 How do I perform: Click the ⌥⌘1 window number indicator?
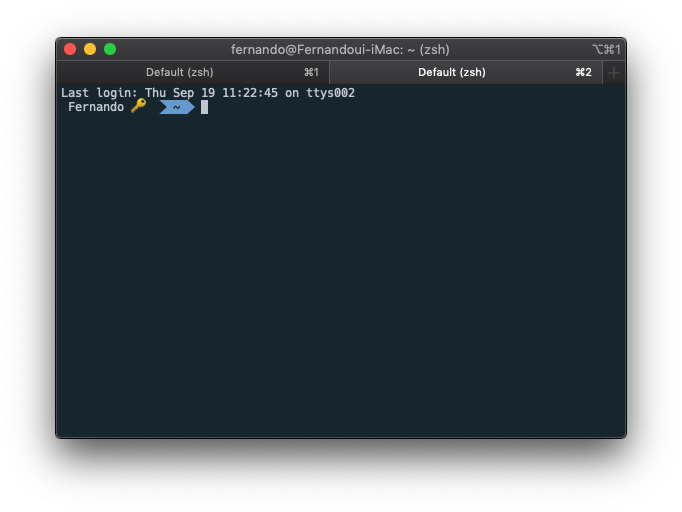pyautogui.click(x=606, y=49)
